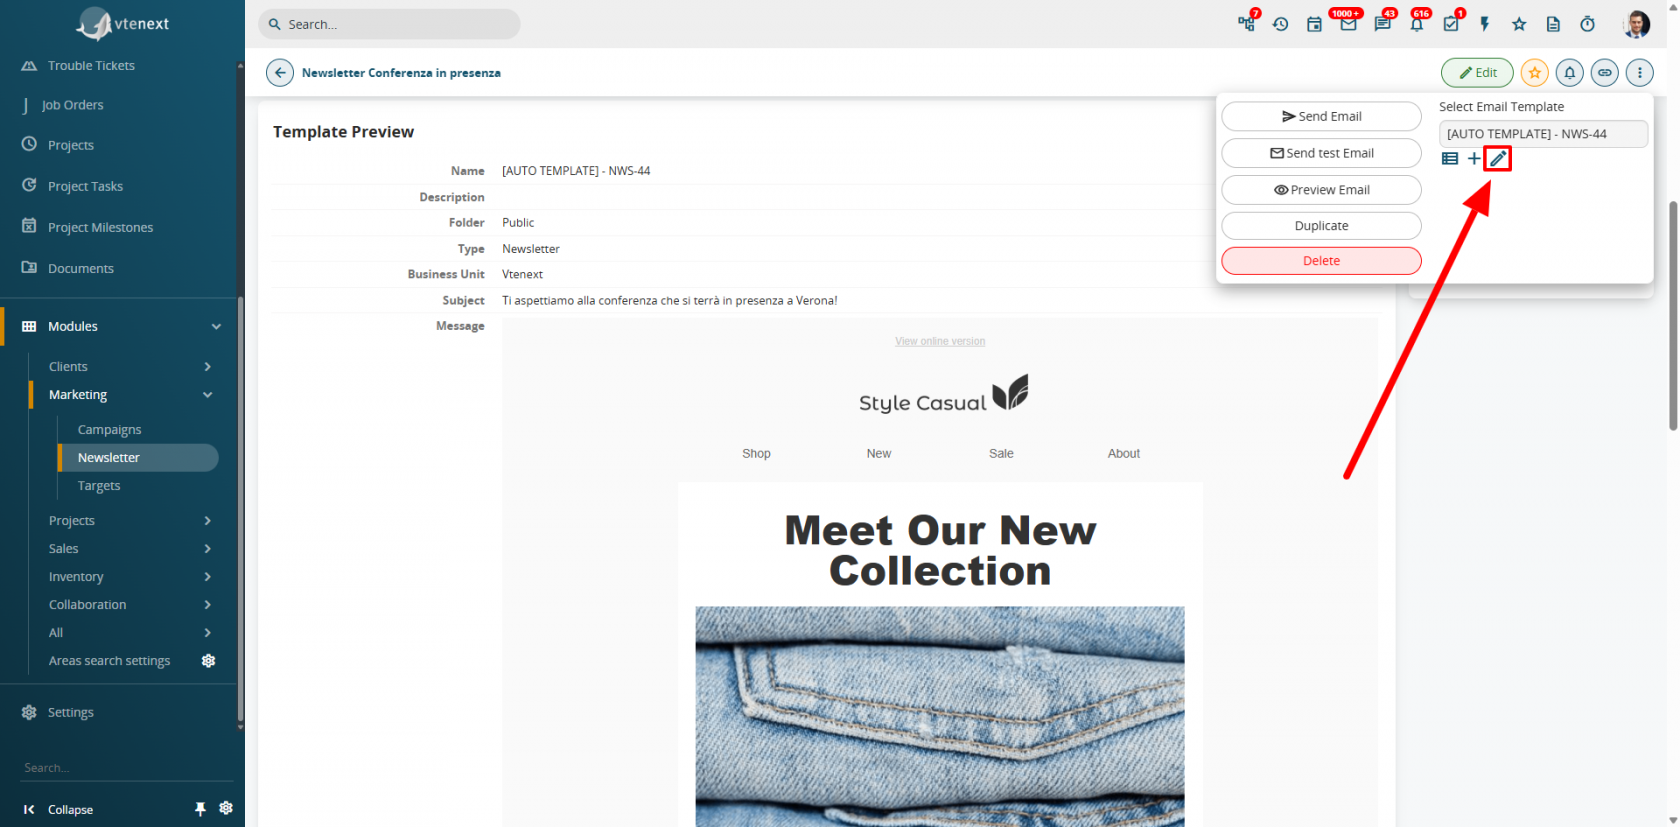View notifications bell with 616 badge
Viewport: 1680px width, 827px height.
tap(1417, 24)
